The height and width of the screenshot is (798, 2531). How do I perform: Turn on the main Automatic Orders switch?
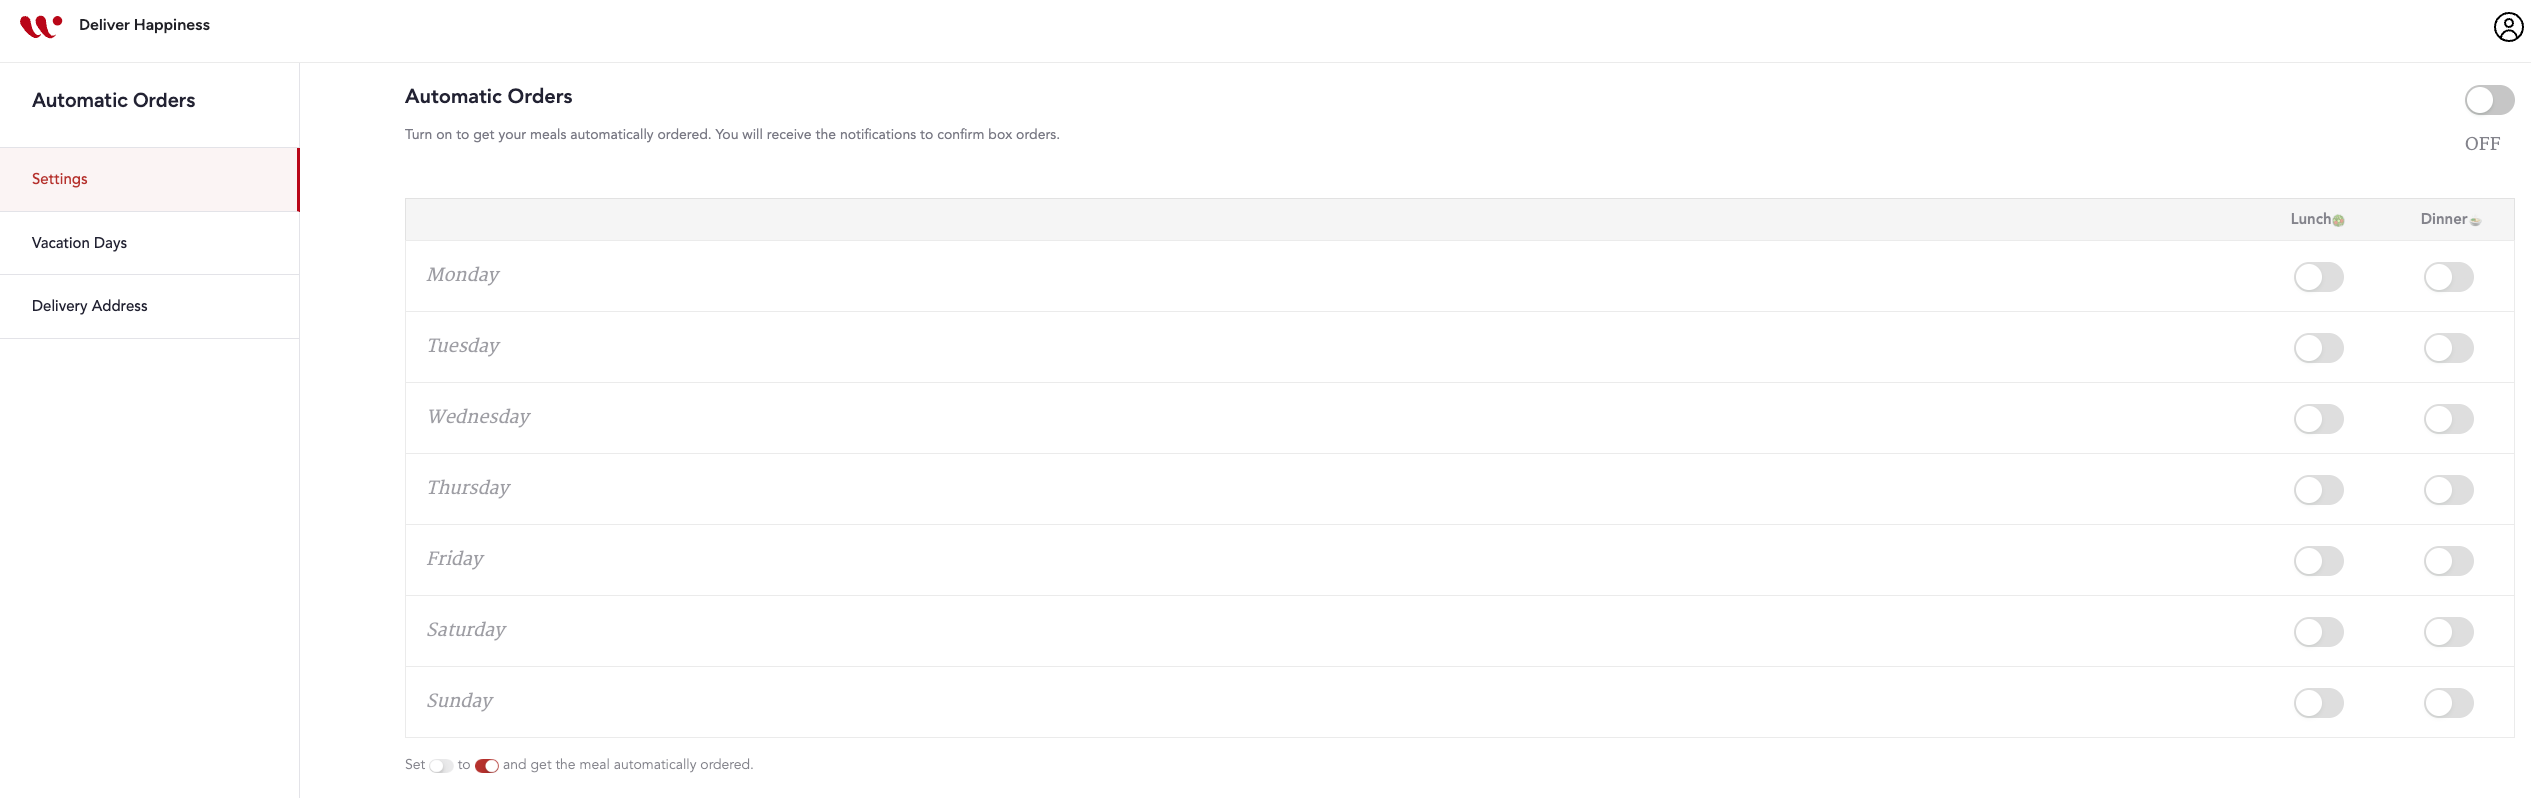click(2489, 100)
